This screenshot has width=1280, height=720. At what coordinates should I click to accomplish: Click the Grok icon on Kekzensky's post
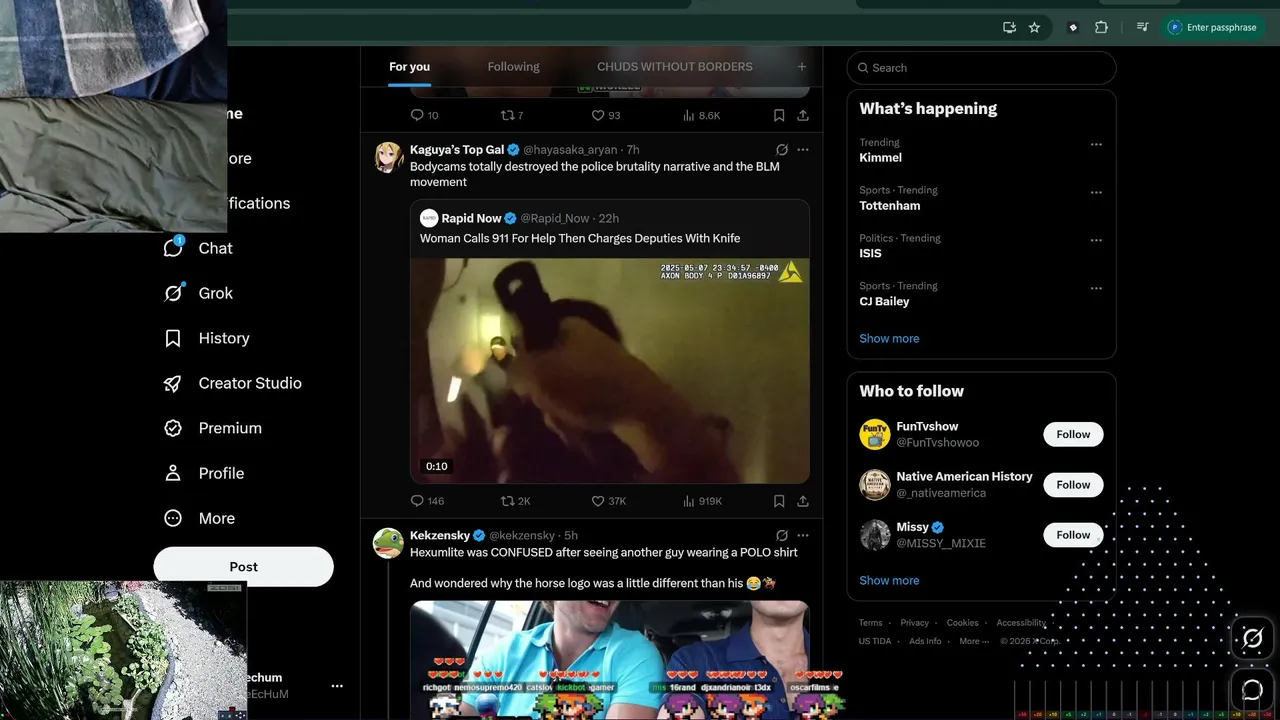[782, 536]
